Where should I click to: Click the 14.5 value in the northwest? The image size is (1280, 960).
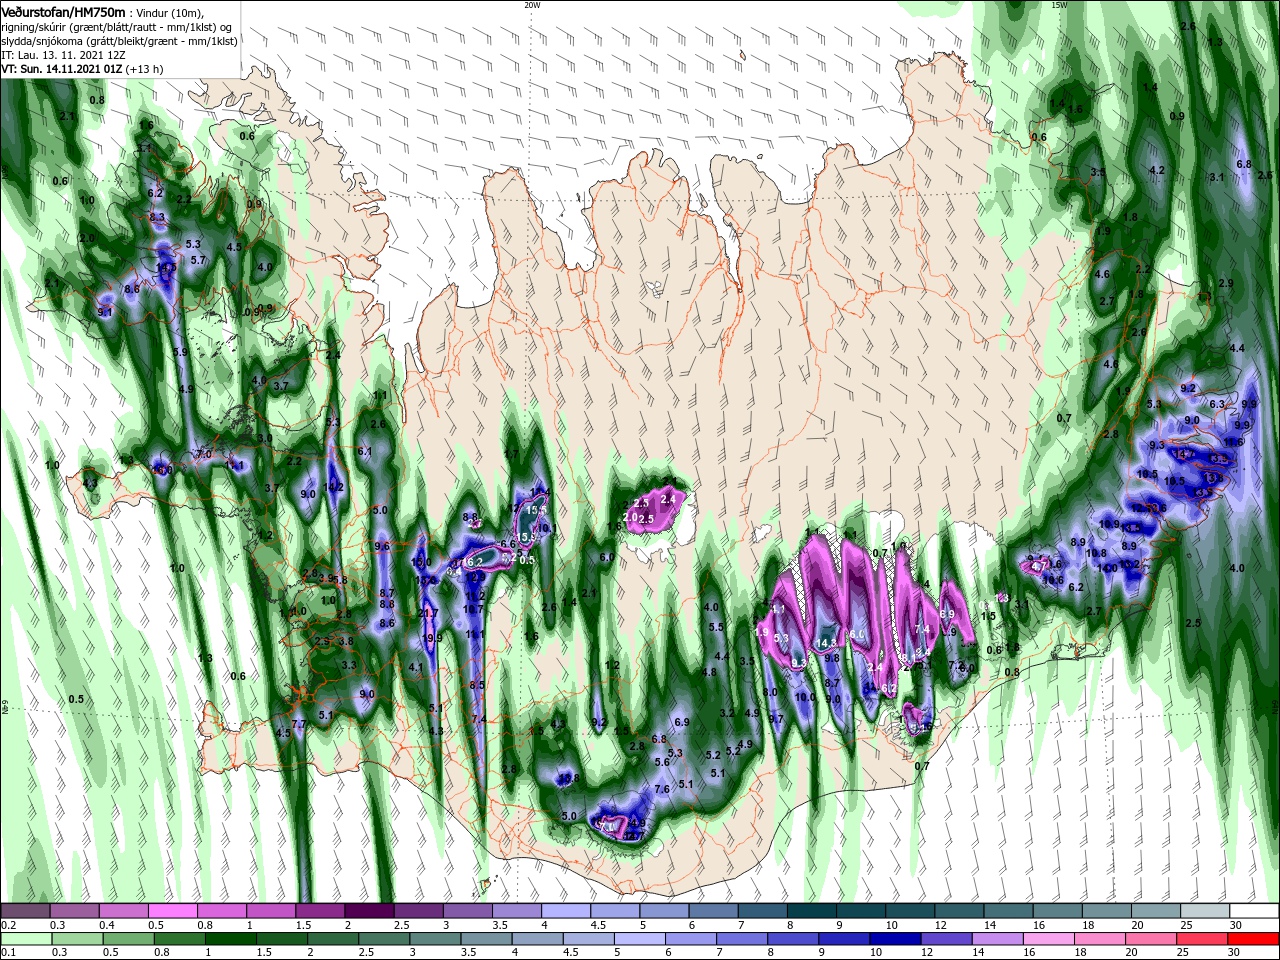[x=166, y=268]
